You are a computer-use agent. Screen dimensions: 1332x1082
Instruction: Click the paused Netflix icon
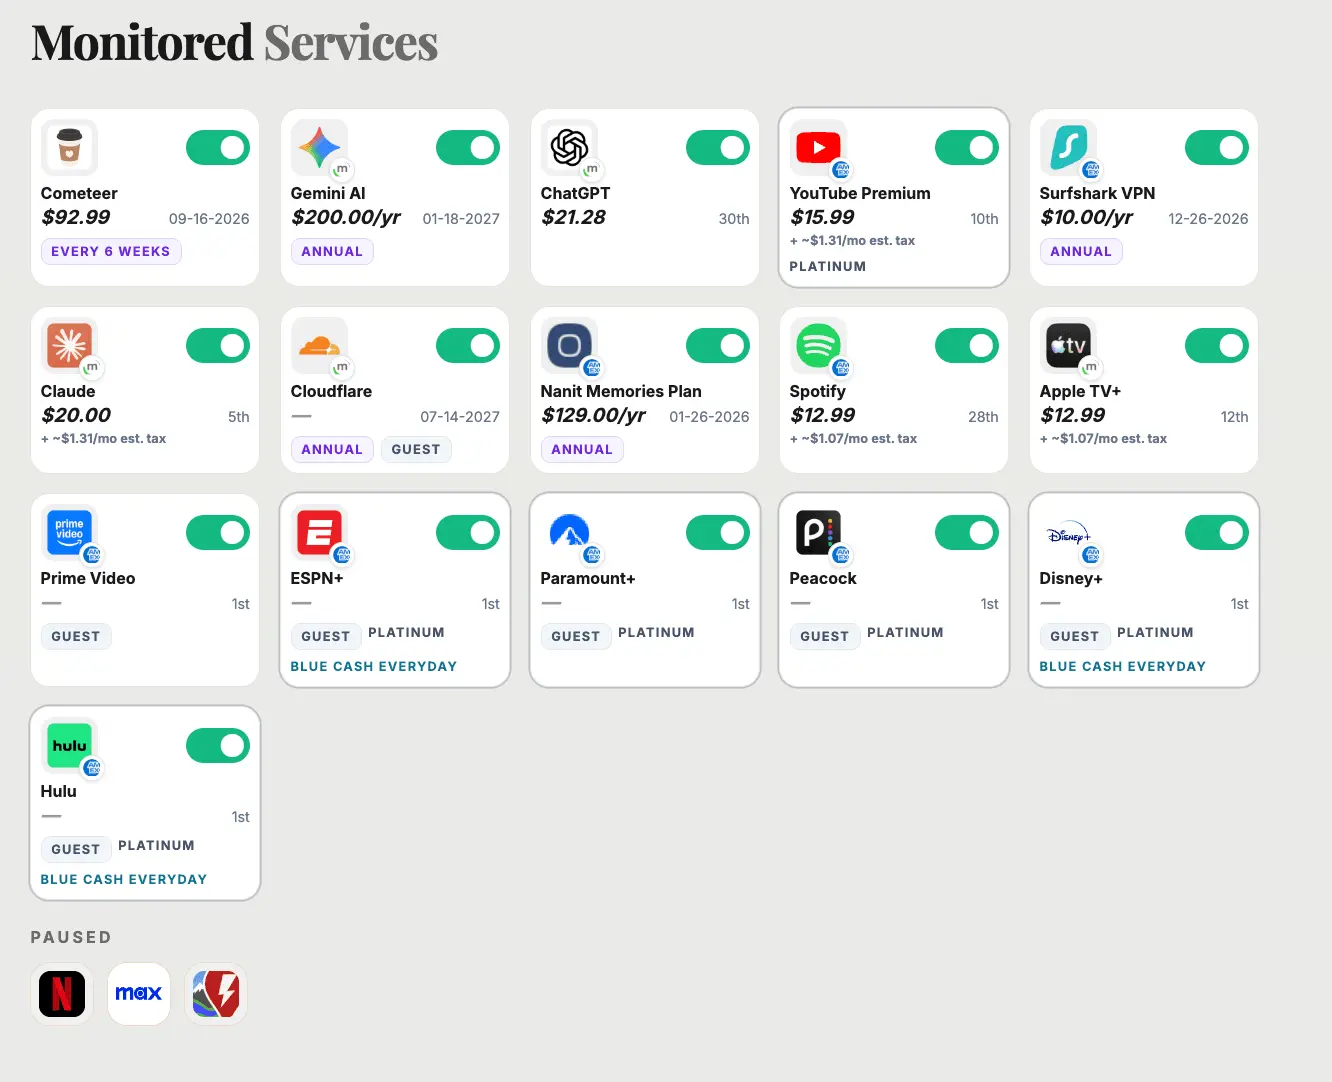point(62,994)
